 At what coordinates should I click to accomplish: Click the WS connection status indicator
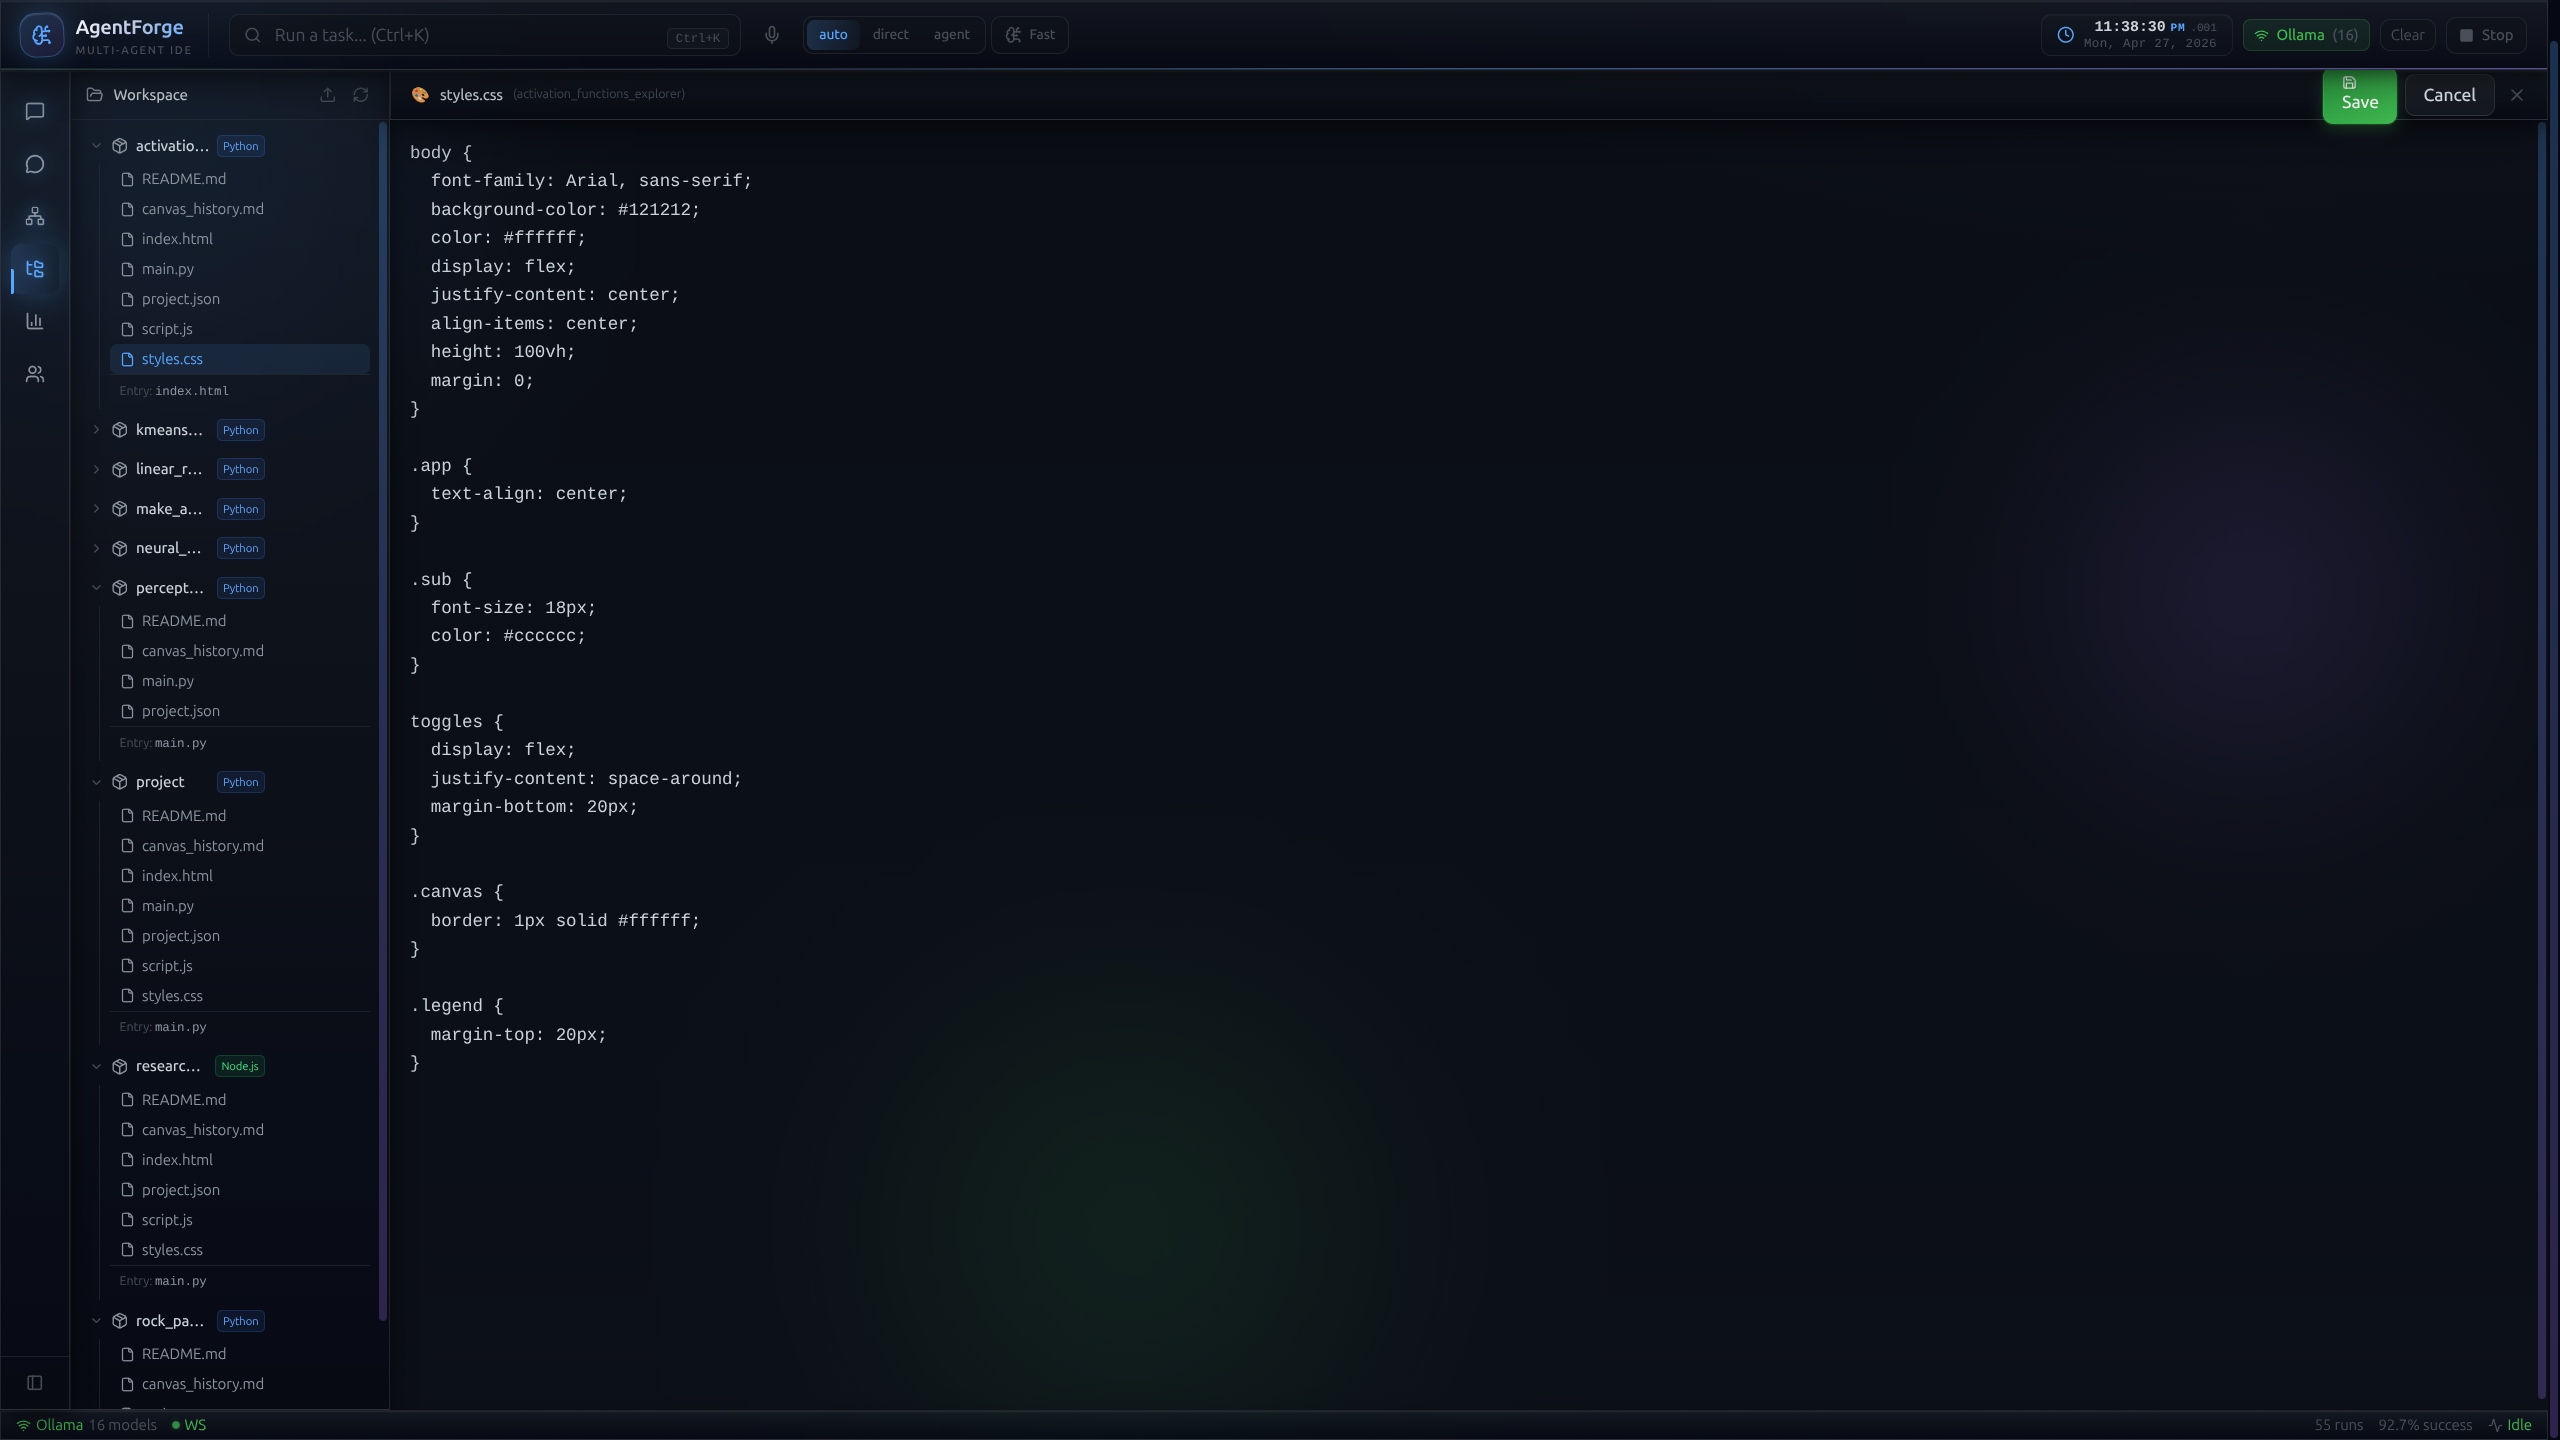(x=189, y=1425)
